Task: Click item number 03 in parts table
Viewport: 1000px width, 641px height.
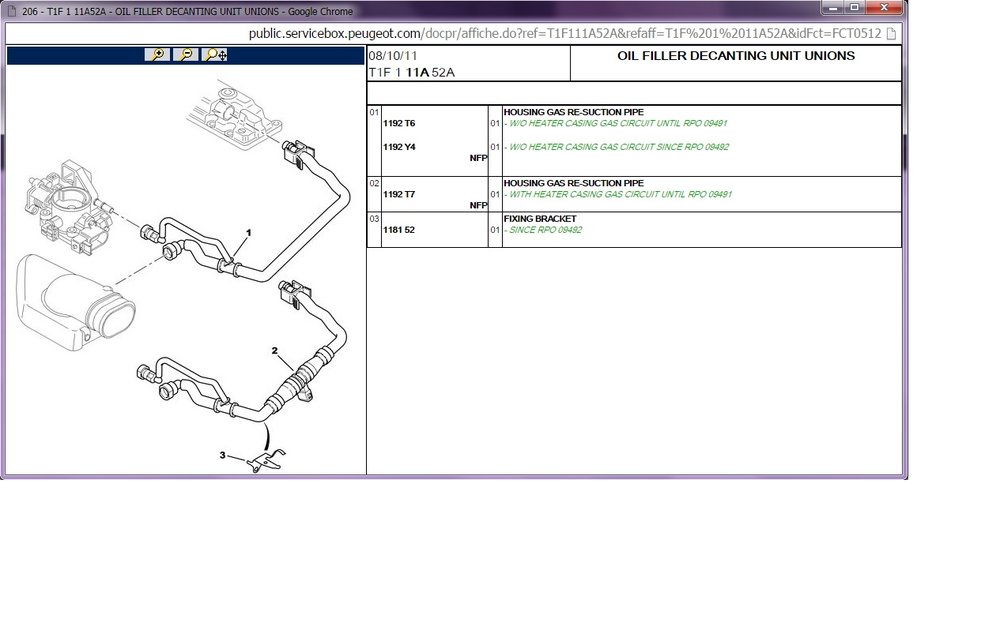Action: click(374, 219)
